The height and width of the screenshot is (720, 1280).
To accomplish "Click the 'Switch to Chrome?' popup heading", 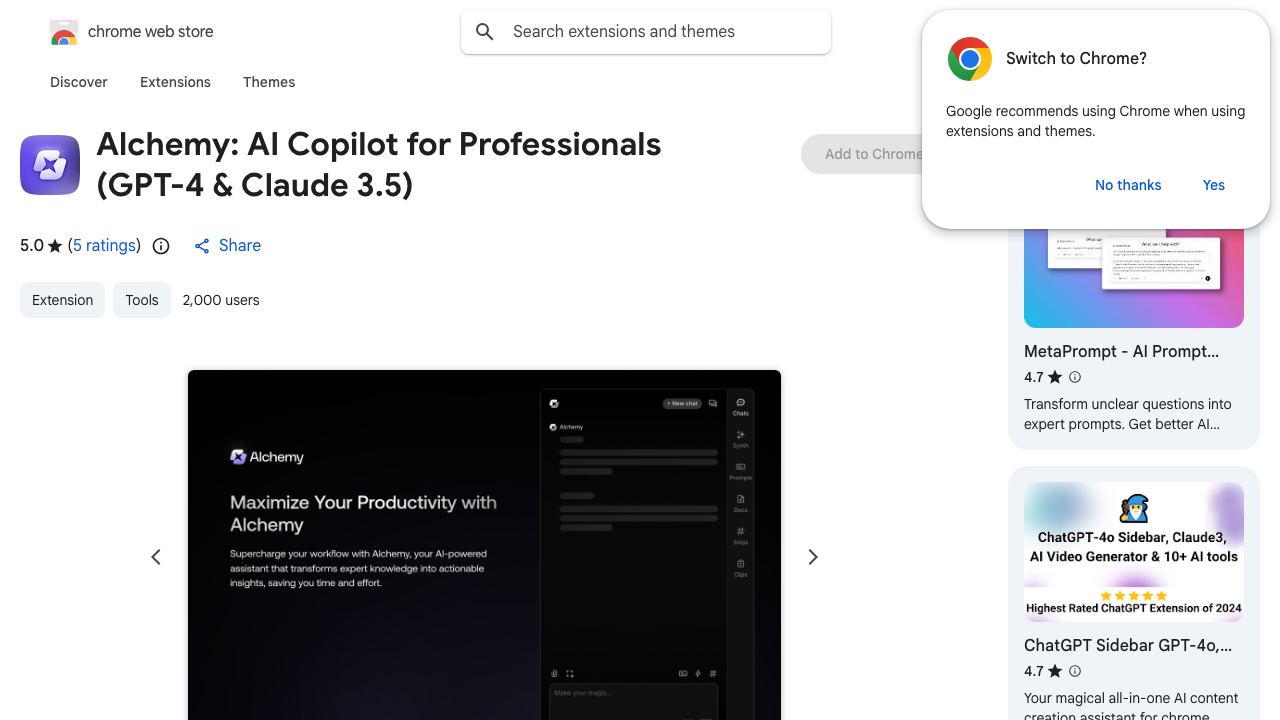I will (x=1076, y=59).
